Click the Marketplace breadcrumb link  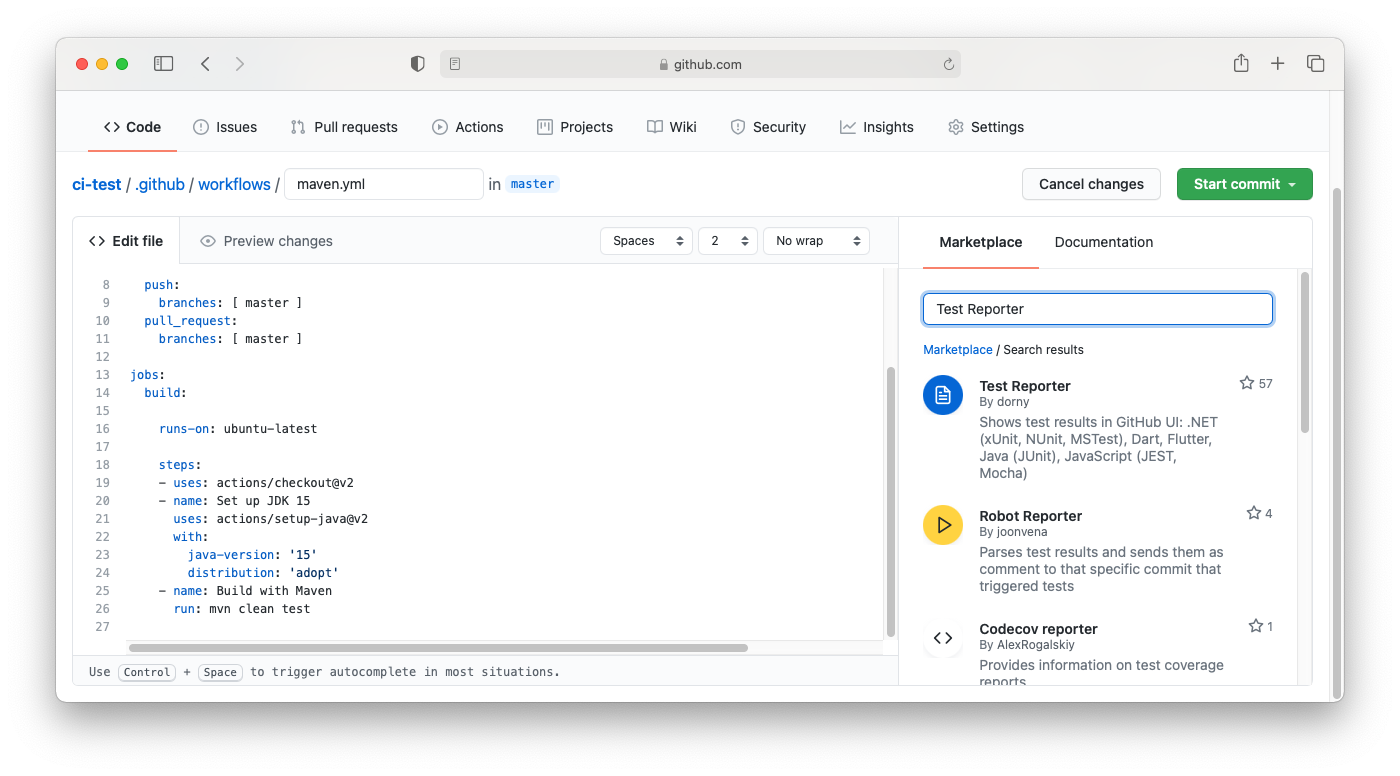coord(958,350)
